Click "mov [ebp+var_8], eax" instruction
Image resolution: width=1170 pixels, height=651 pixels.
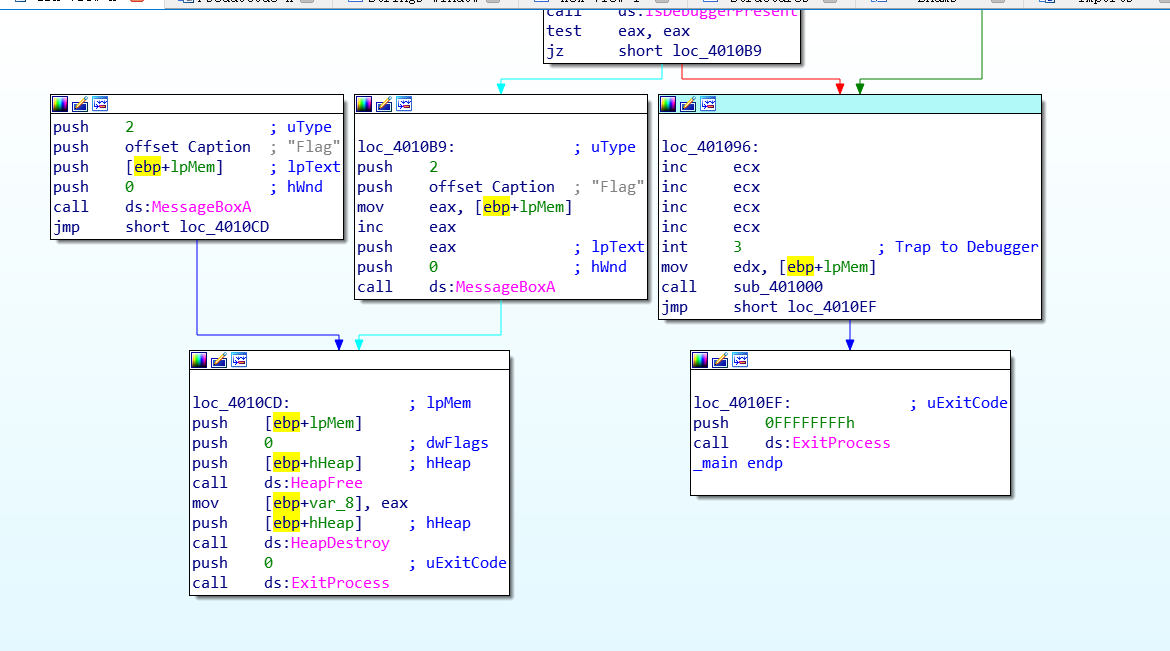300,503
